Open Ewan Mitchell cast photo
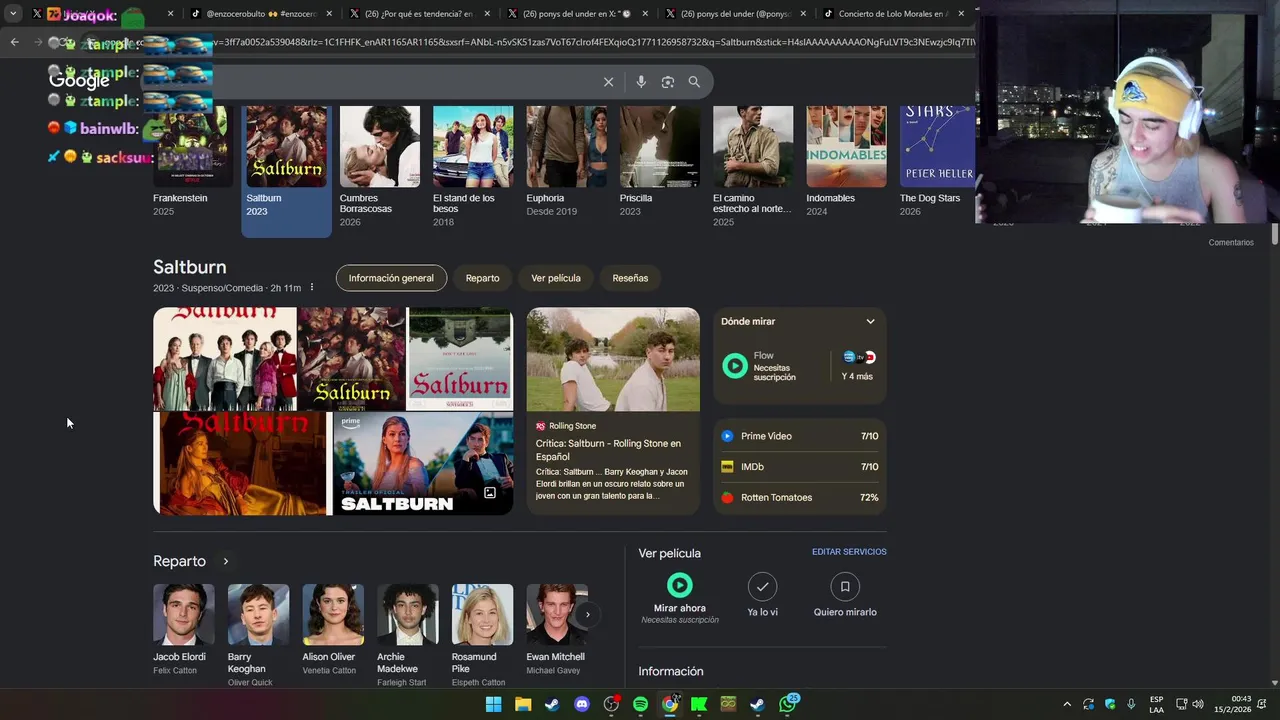Image resolution: width=1280 pixels, height=720 pixels. [556, 615]
